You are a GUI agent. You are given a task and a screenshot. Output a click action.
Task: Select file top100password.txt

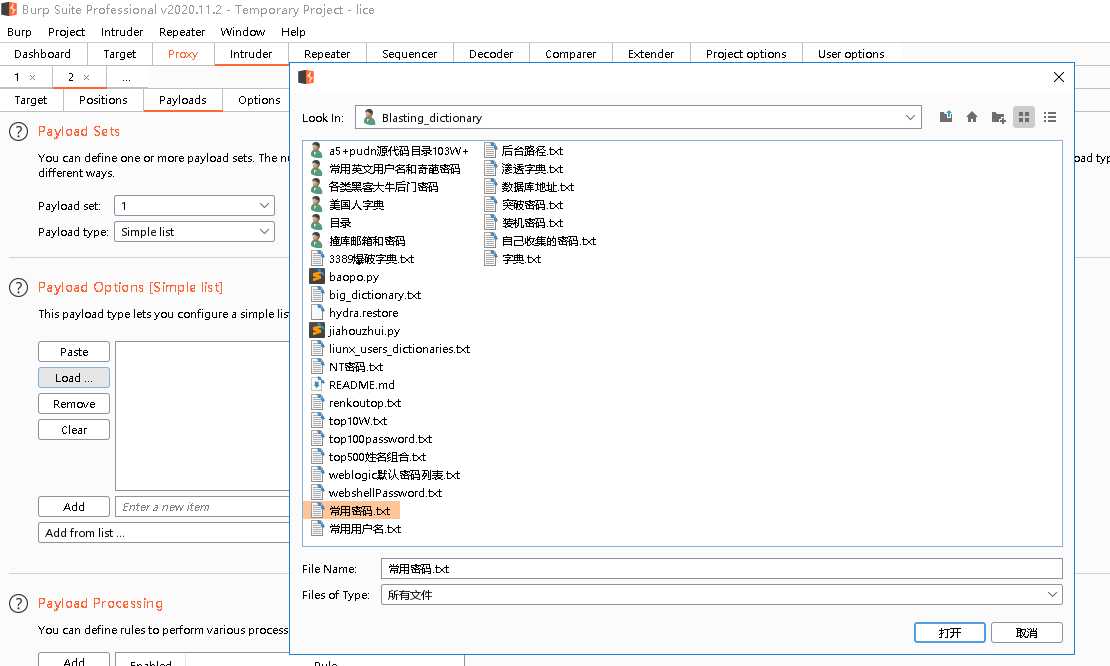click(372, 439)
